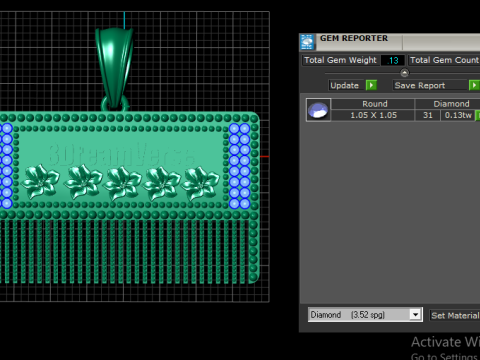This screenshot has width=480, height=360.
Task: Click the Diamond header cell in the table
Action: 448,104
